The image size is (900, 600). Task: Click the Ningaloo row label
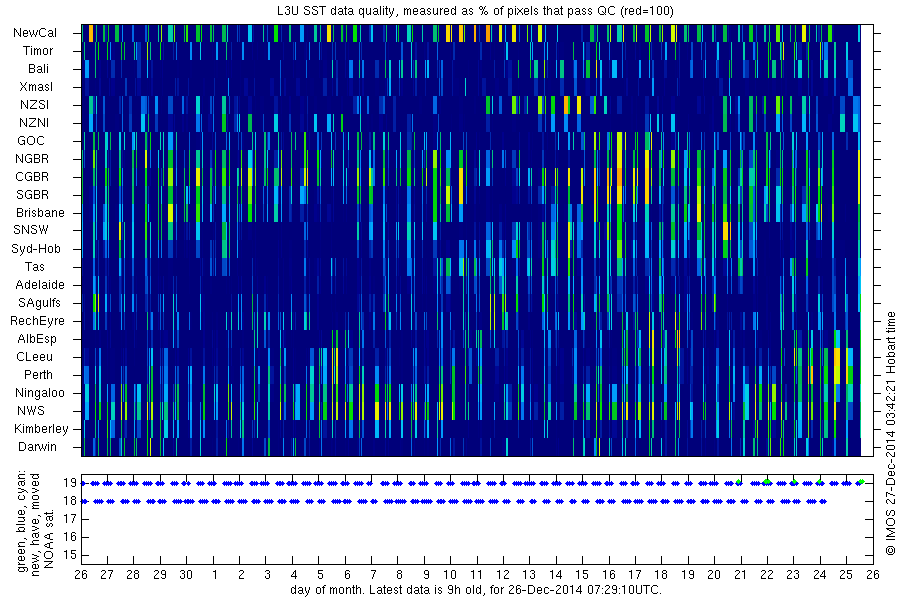tap(40, 393)
